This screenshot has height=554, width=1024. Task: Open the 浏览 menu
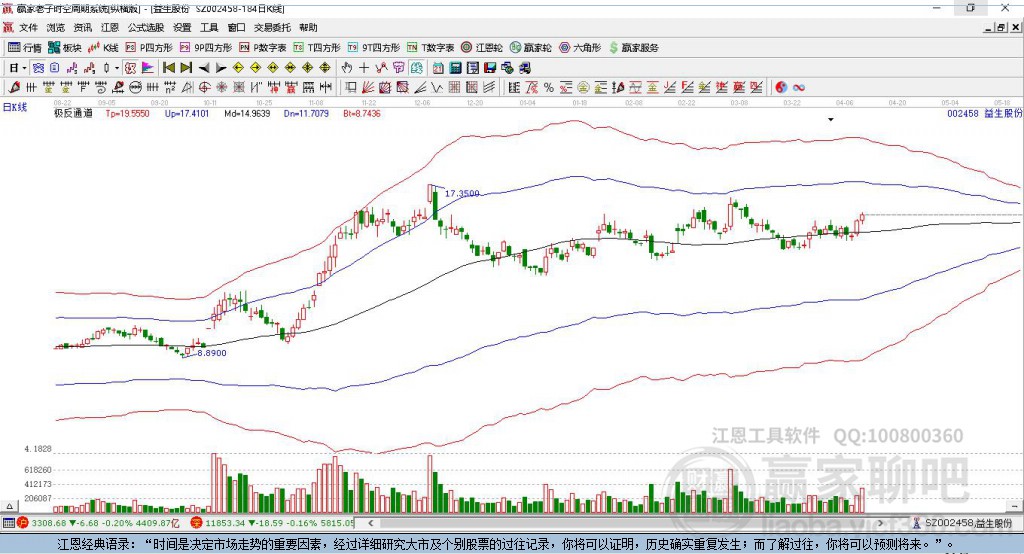pyautogui.click(x=56, y=27)
